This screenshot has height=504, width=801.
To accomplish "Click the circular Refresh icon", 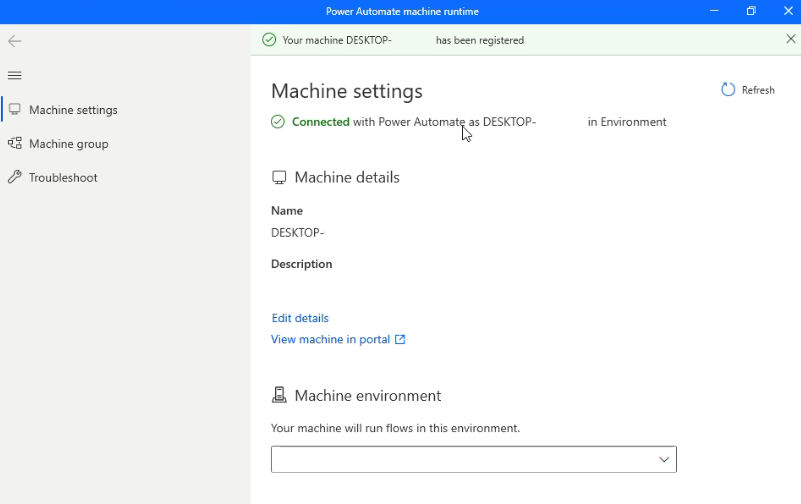I will click(x=728, y=90).
